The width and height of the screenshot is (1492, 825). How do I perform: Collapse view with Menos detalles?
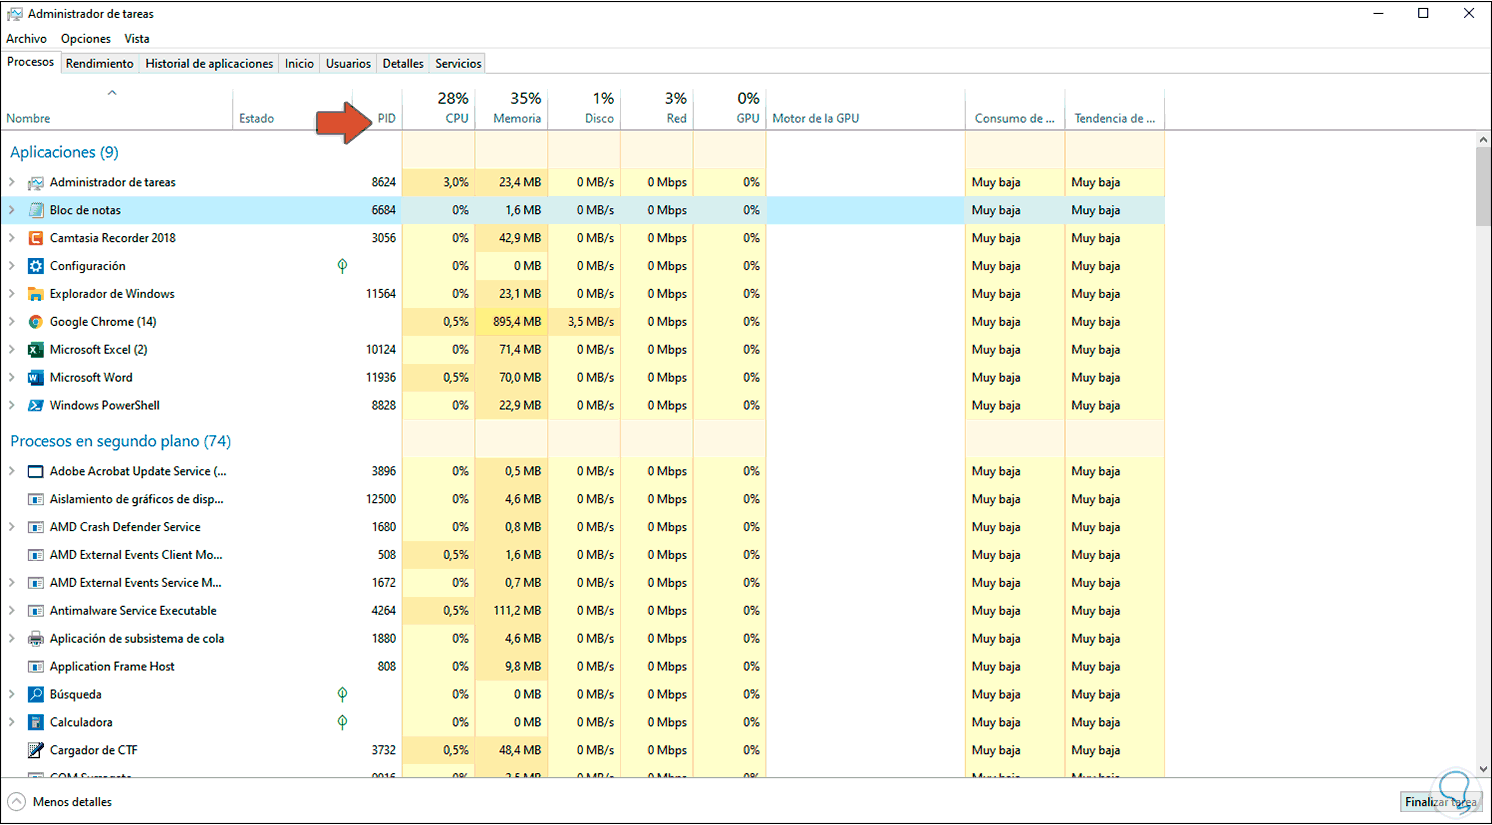tap(60, 802)
